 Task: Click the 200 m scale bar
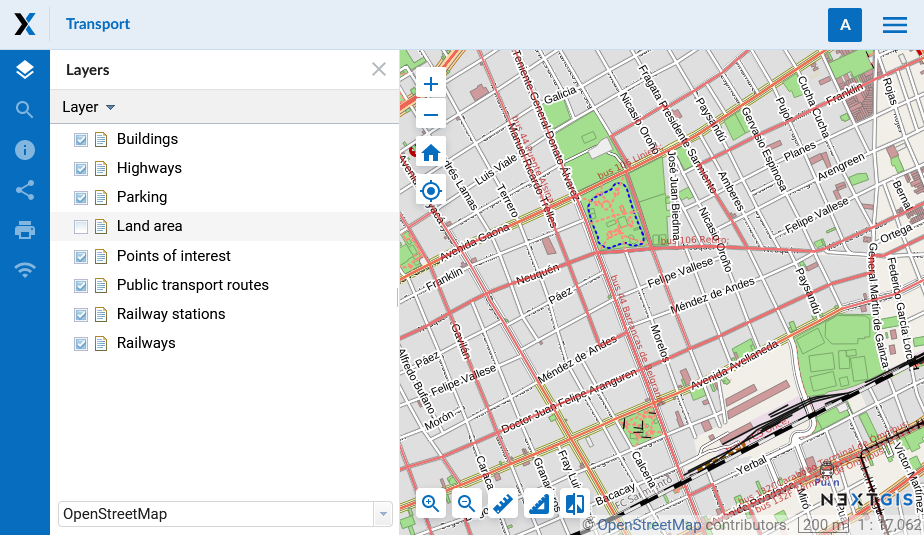coord(823,524)
